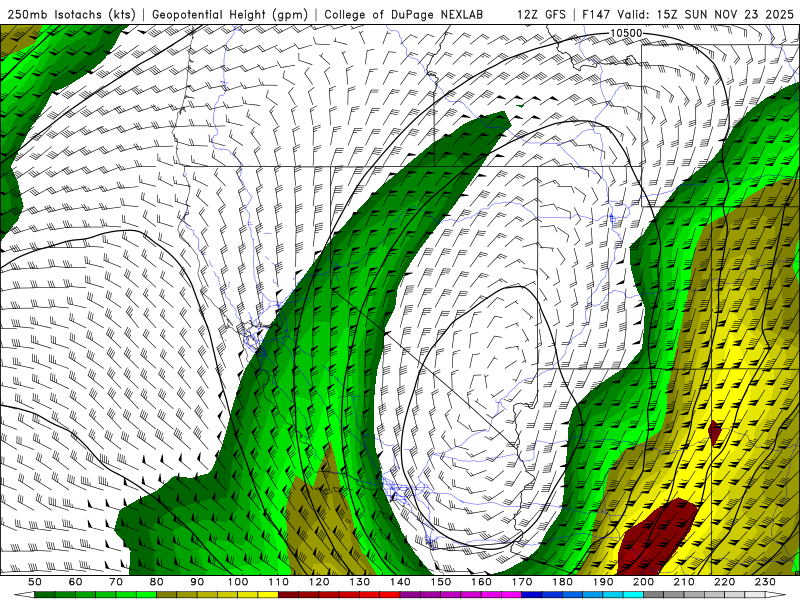Click the 200 value on the color scale
Screen dimensions: 800x600
coord(643,582)
